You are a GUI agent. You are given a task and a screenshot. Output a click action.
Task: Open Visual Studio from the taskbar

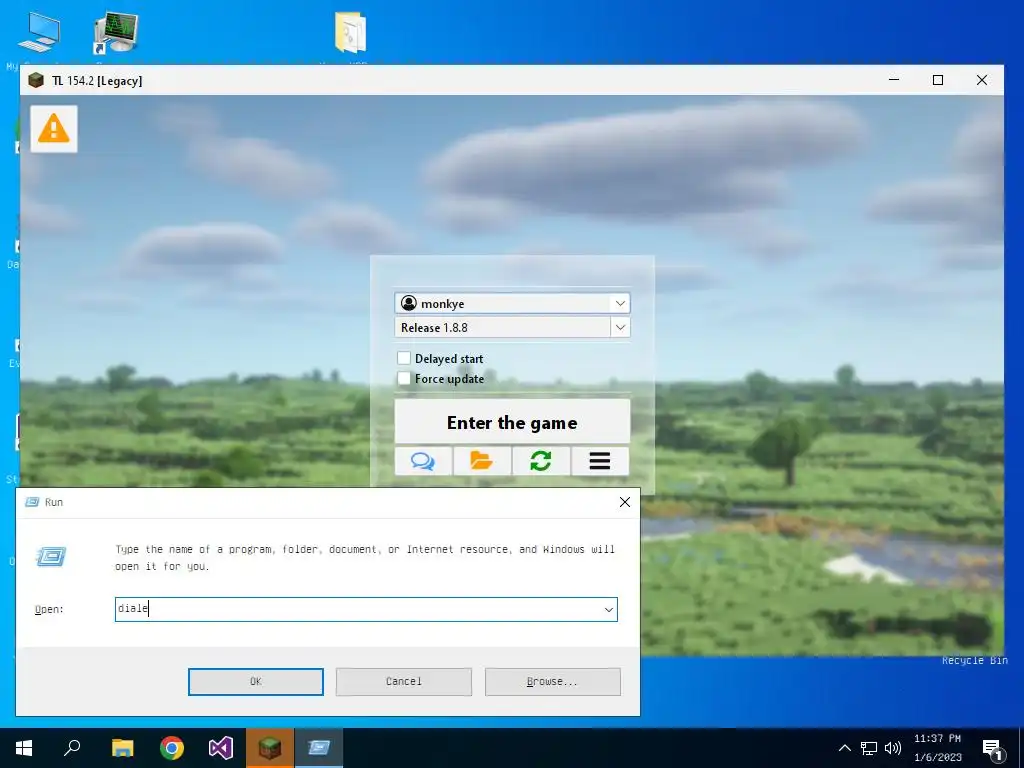click(221, 748)
